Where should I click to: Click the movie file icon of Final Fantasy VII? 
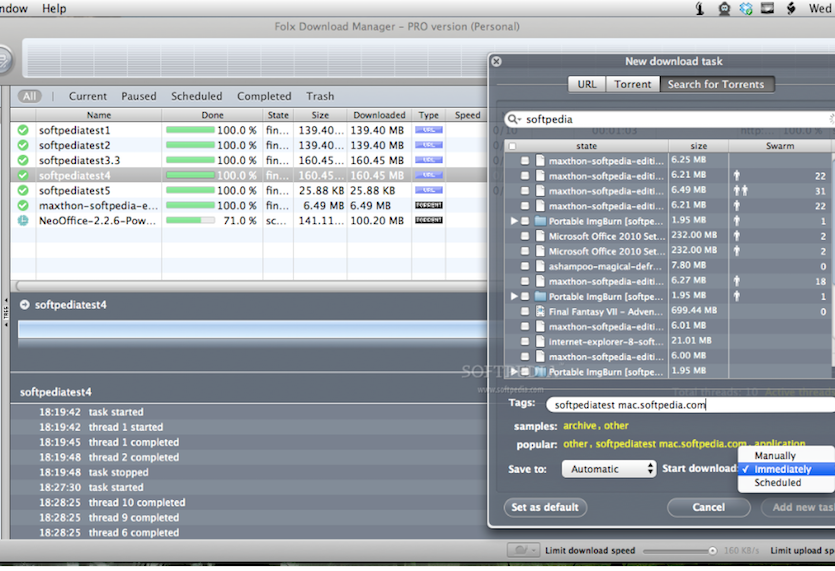(540, 311)
